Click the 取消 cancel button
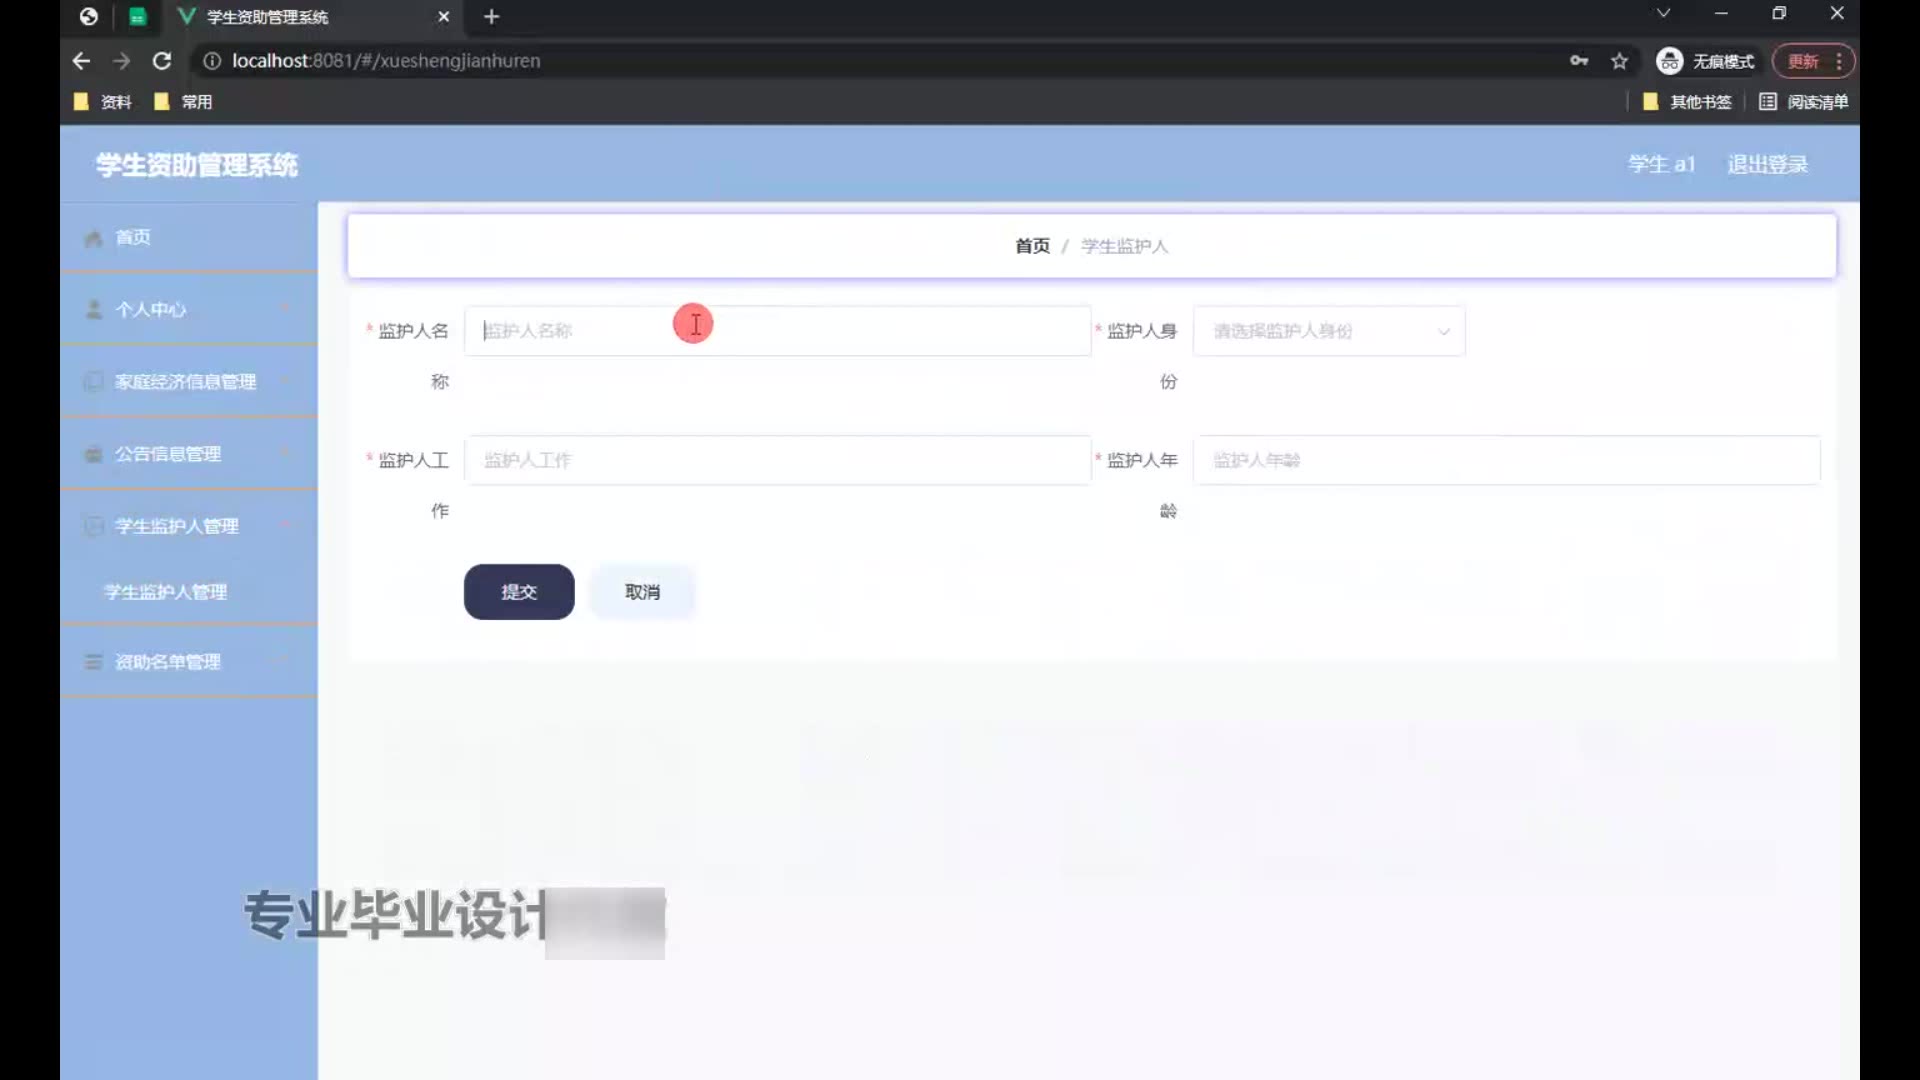The image size is (1920, 1080). tap(642, 592)
